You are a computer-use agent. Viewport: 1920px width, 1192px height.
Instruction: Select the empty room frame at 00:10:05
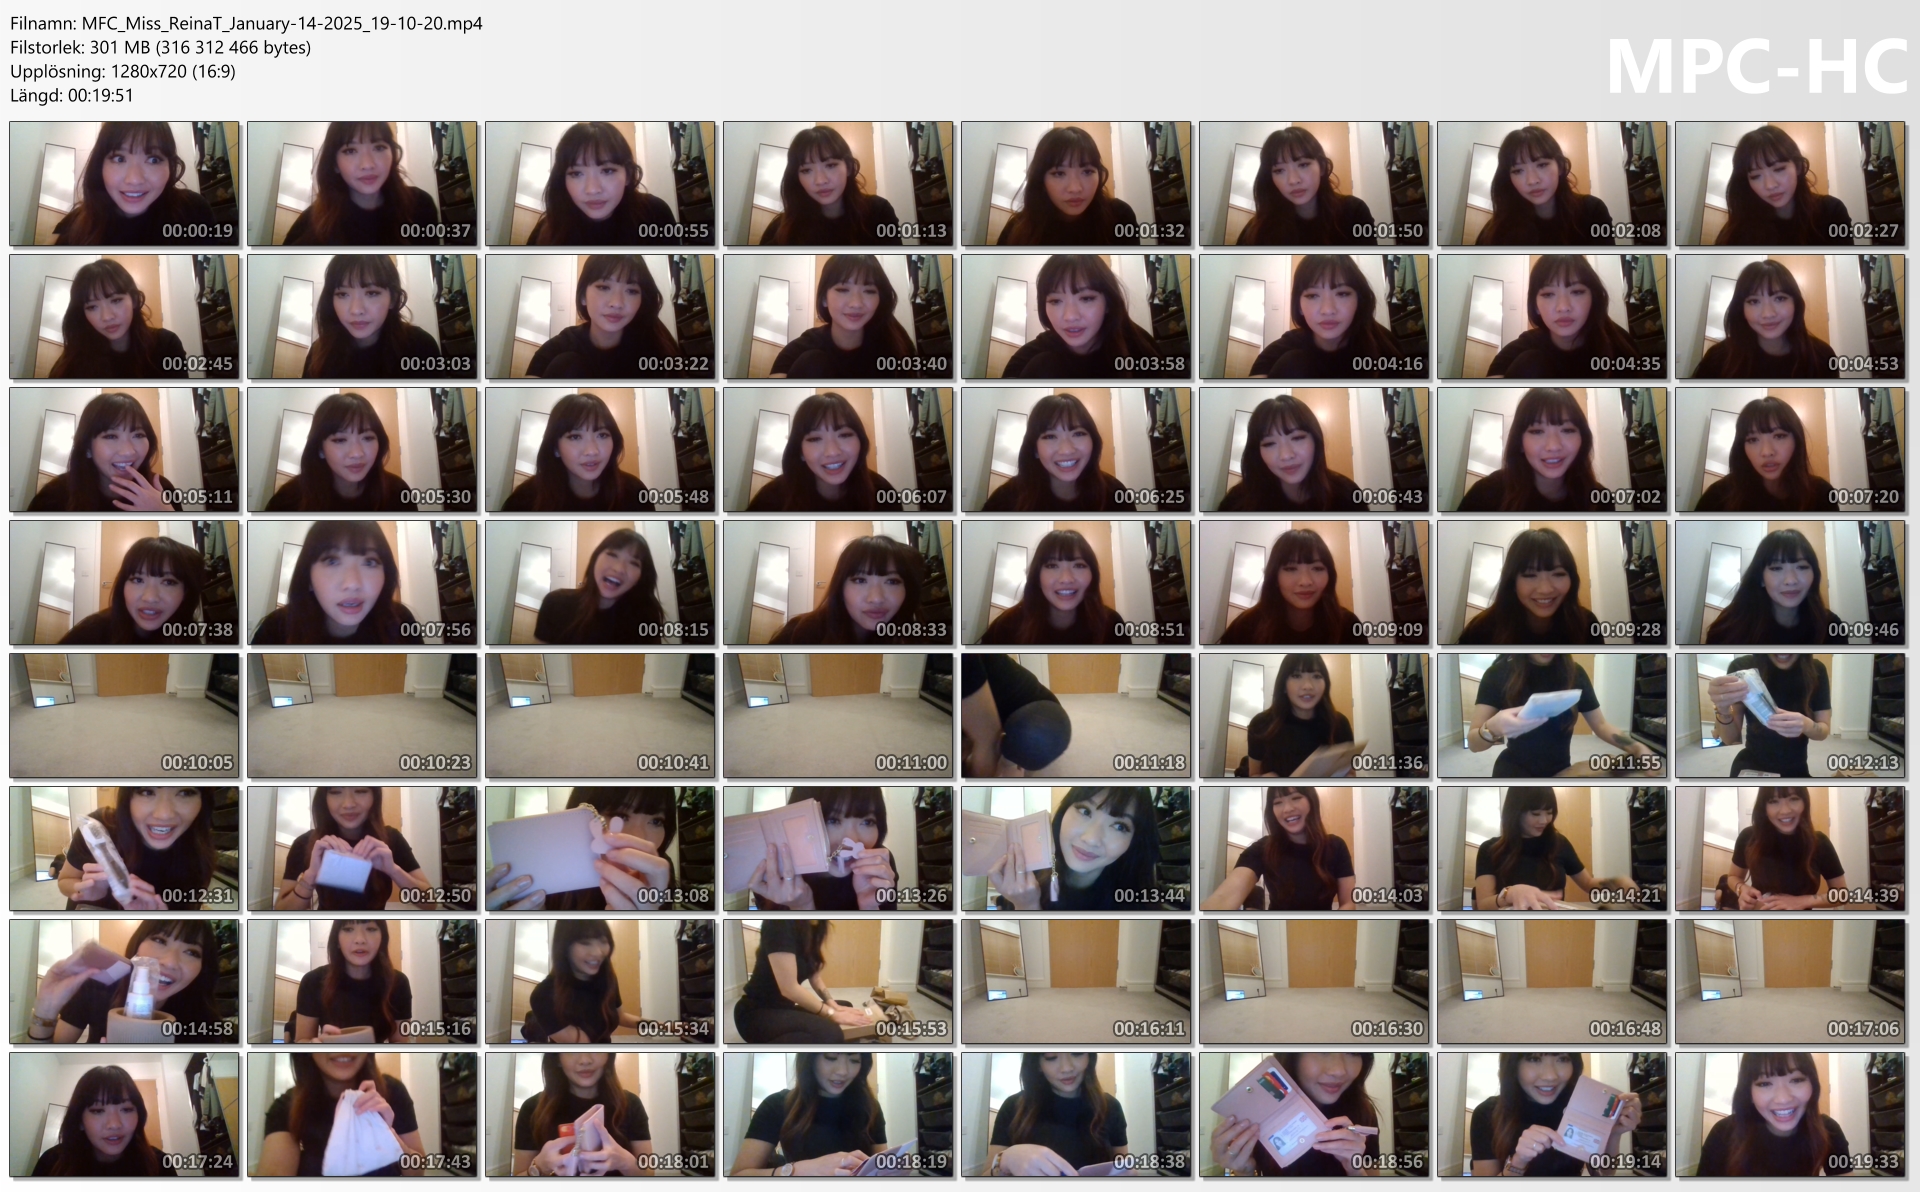point(124,715)
